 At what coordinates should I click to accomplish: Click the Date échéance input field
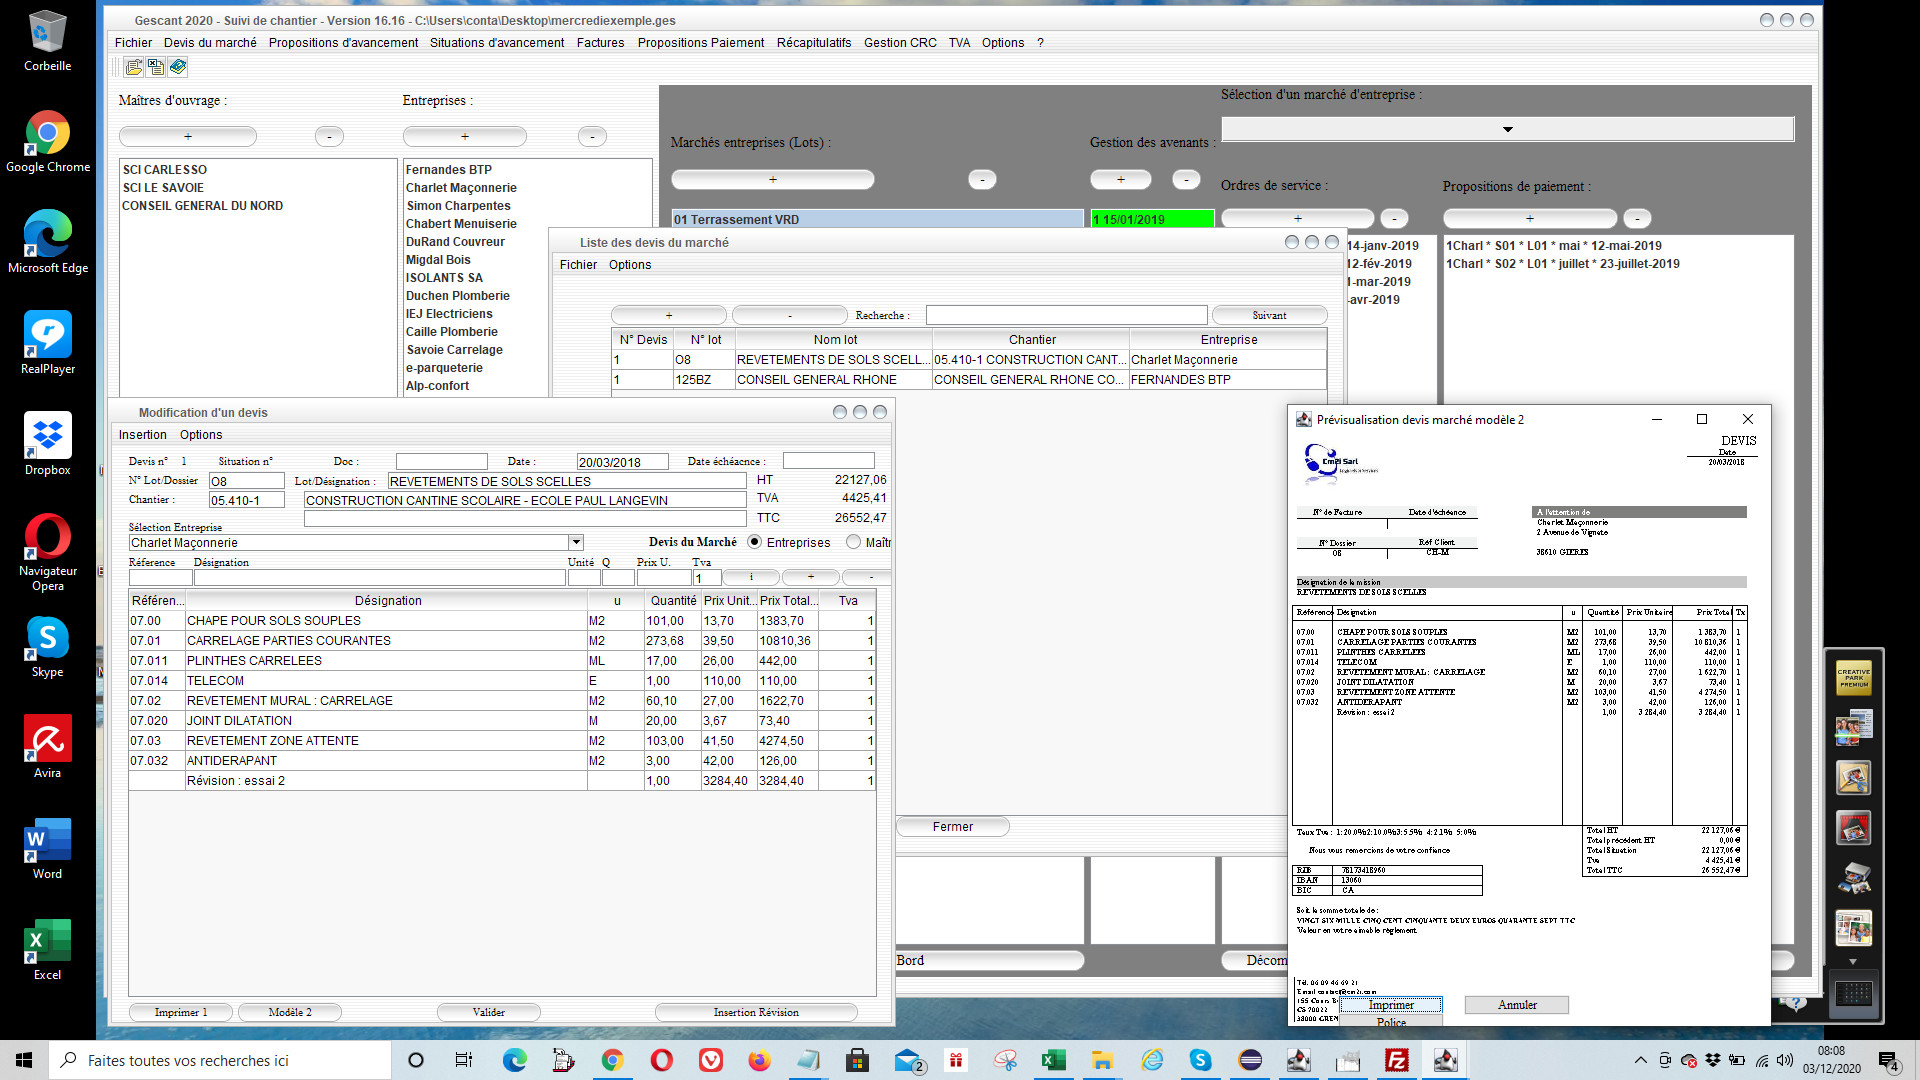point(829,461)
